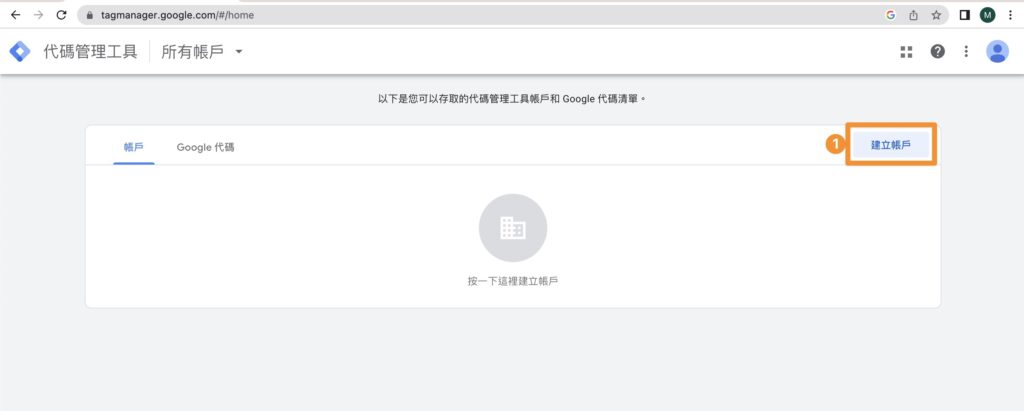Click the building placeholder icon
The width and height of the screenshot is (1024, 411).
pos(513,228)
